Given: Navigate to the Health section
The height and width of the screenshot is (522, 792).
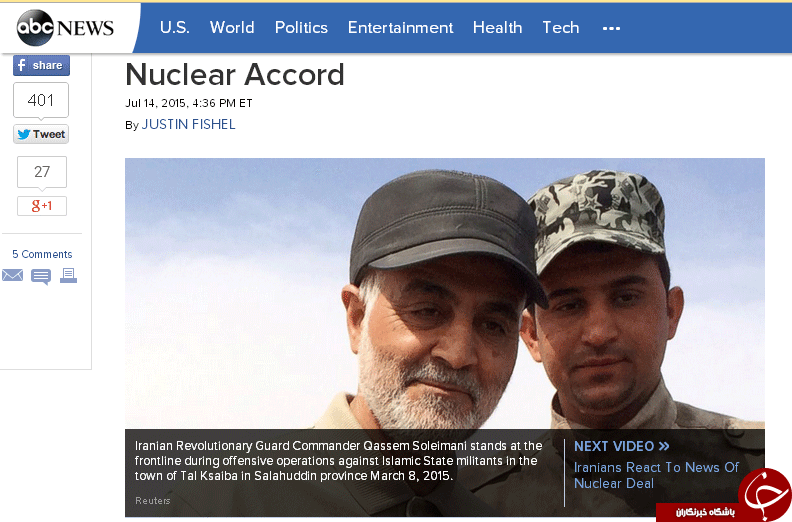Looking at the screenshot, I should click(x=497, y=28).
